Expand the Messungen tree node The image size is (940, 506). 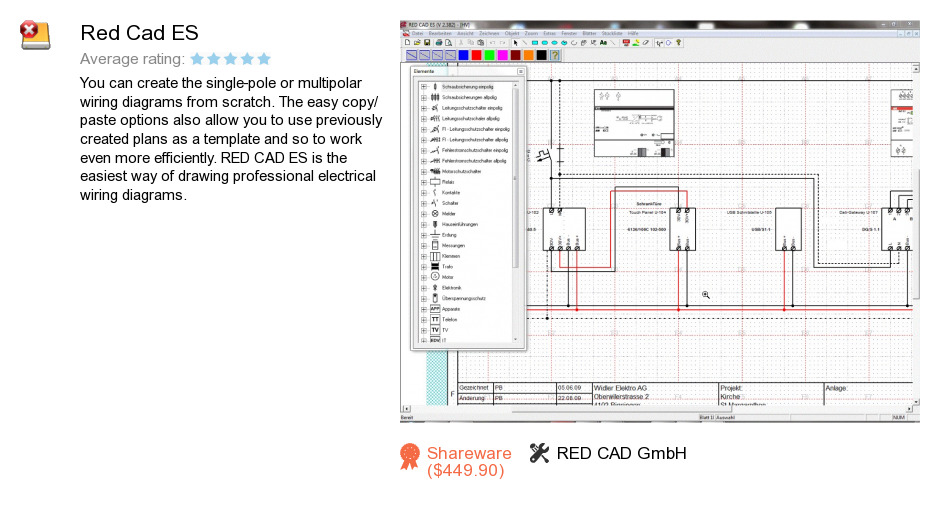[424, 245]
